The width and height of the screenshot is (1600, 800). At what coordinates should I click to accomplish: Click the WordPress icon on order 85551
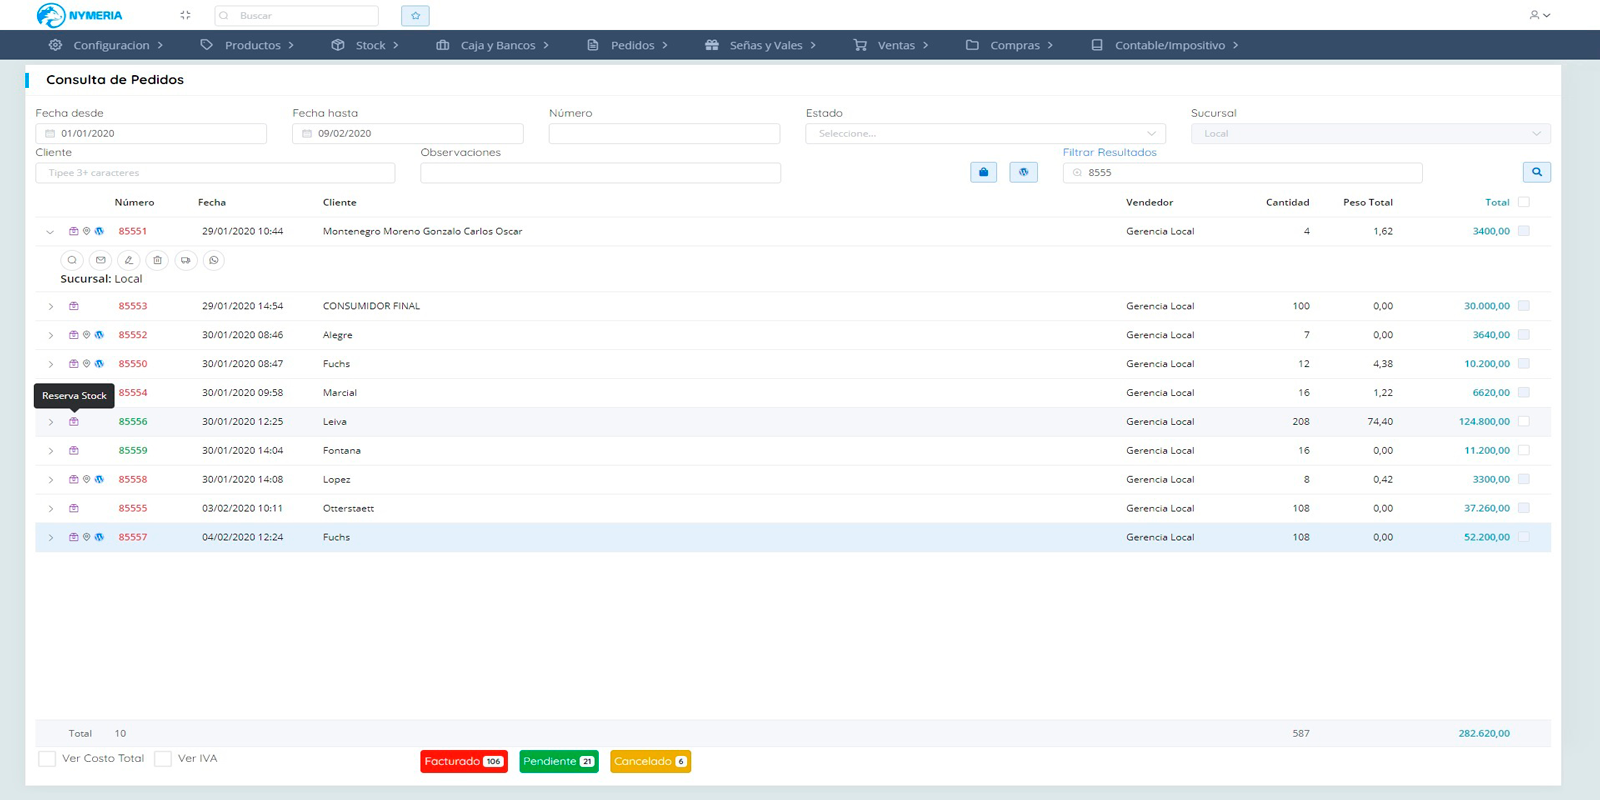[99, 231]
